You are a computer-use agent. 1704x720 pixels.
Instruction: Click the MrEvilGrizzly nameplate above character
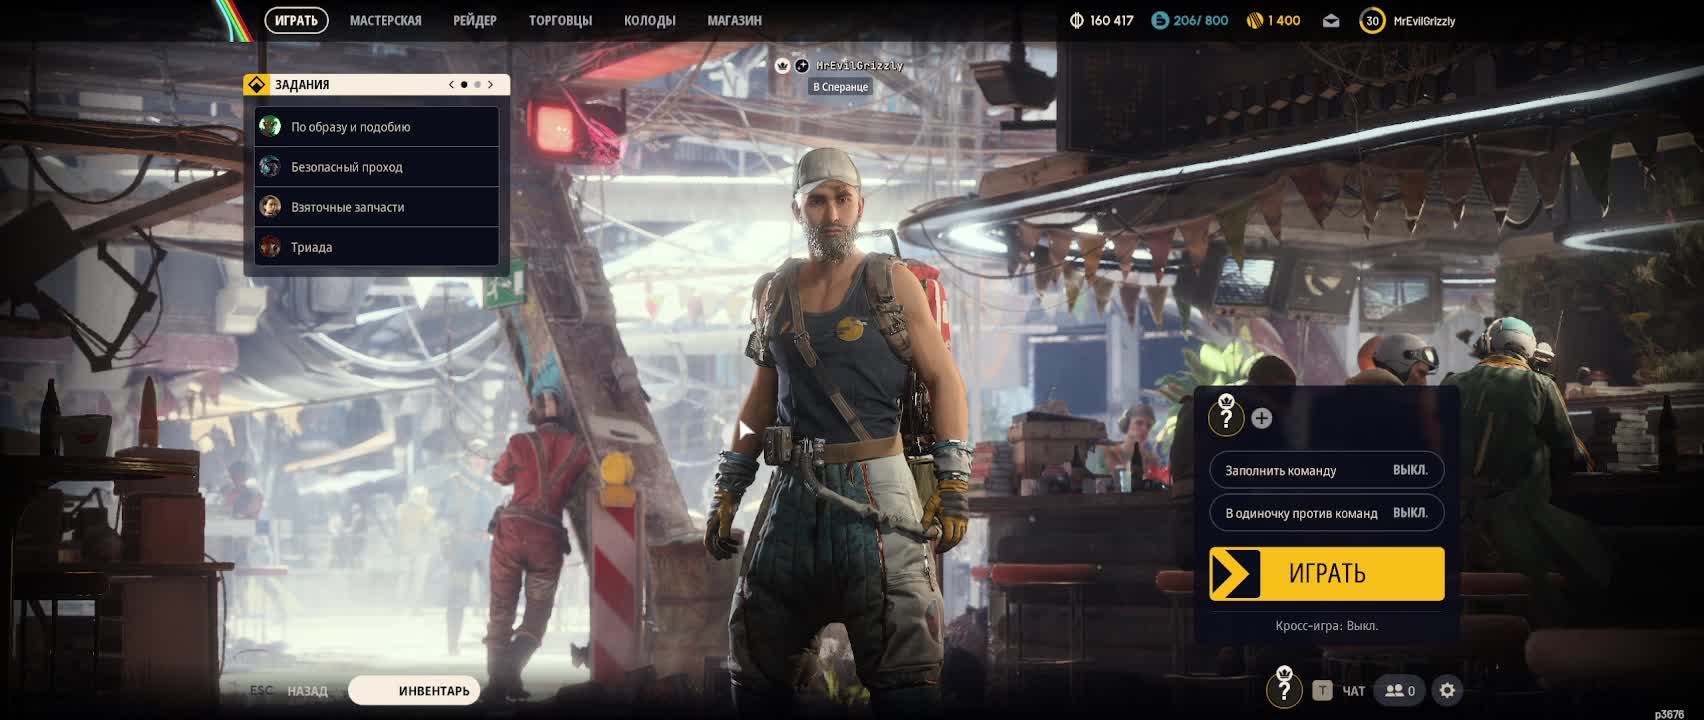[859, 66]
